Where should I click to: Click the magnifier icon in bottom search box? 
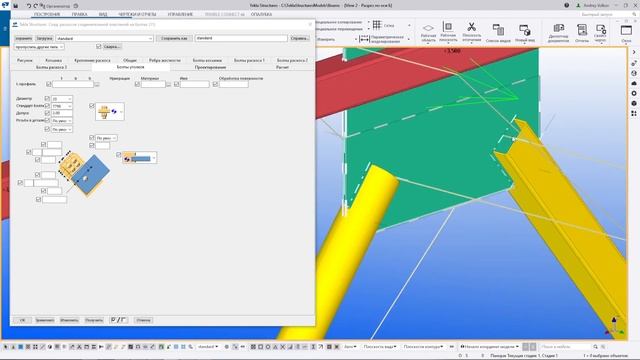coord(596,347)
